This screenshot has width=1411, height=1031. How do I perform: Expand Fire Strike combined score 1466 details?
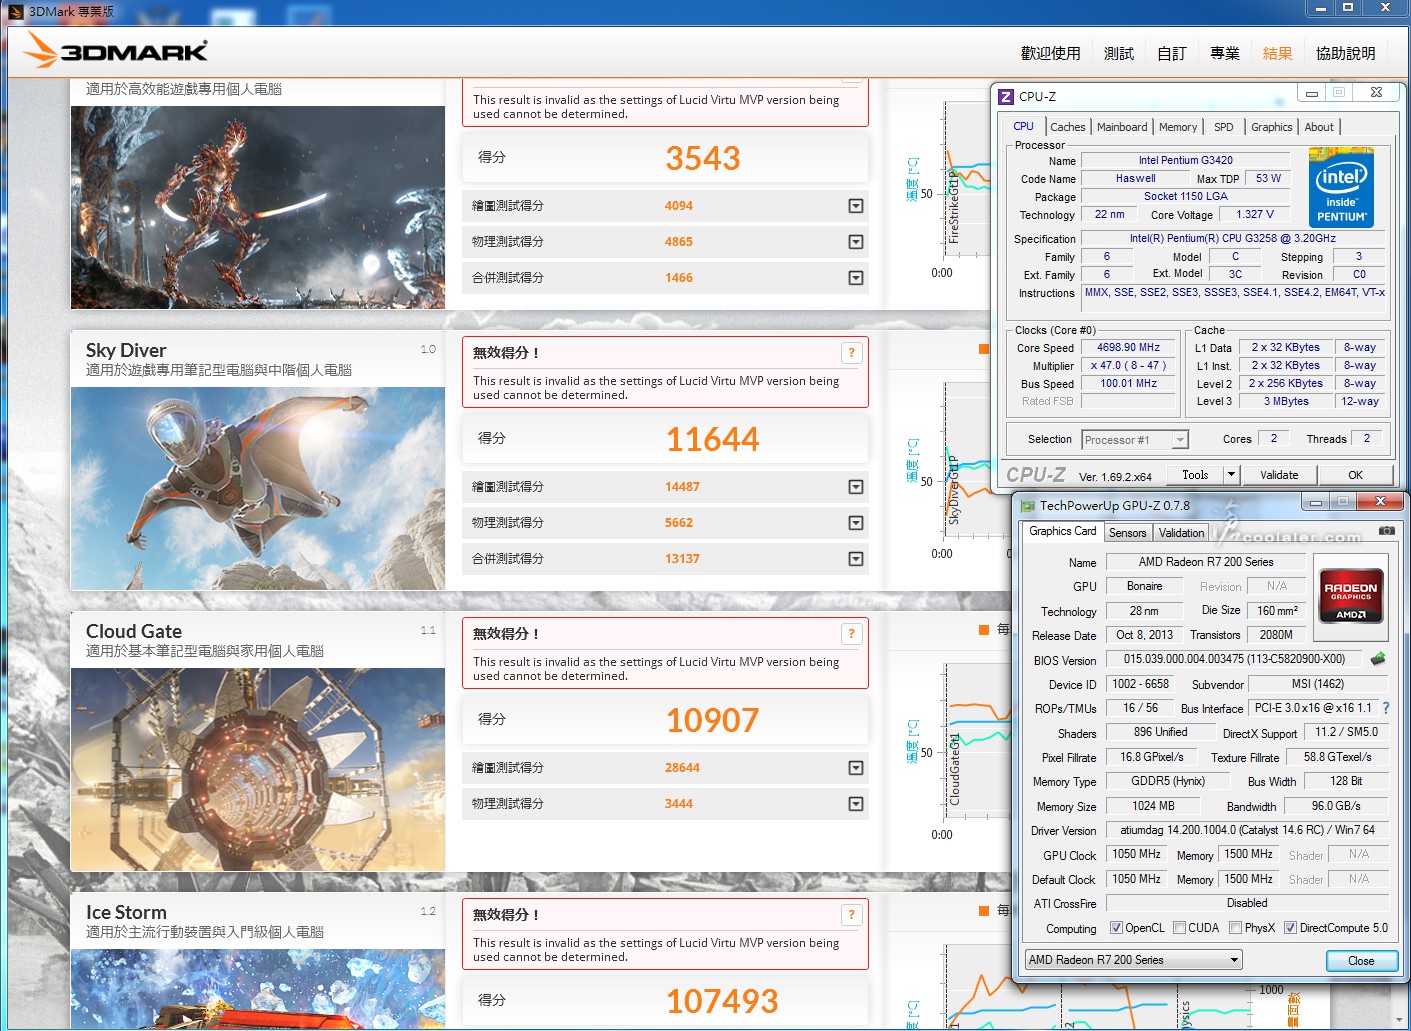click(x=856, y=278)
